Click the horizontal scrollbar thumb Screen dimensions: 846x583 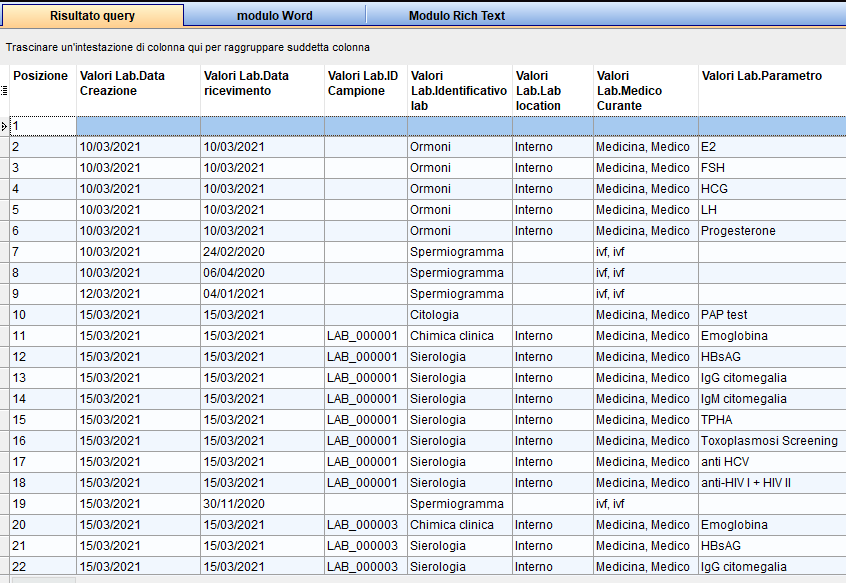coord(44,580)
